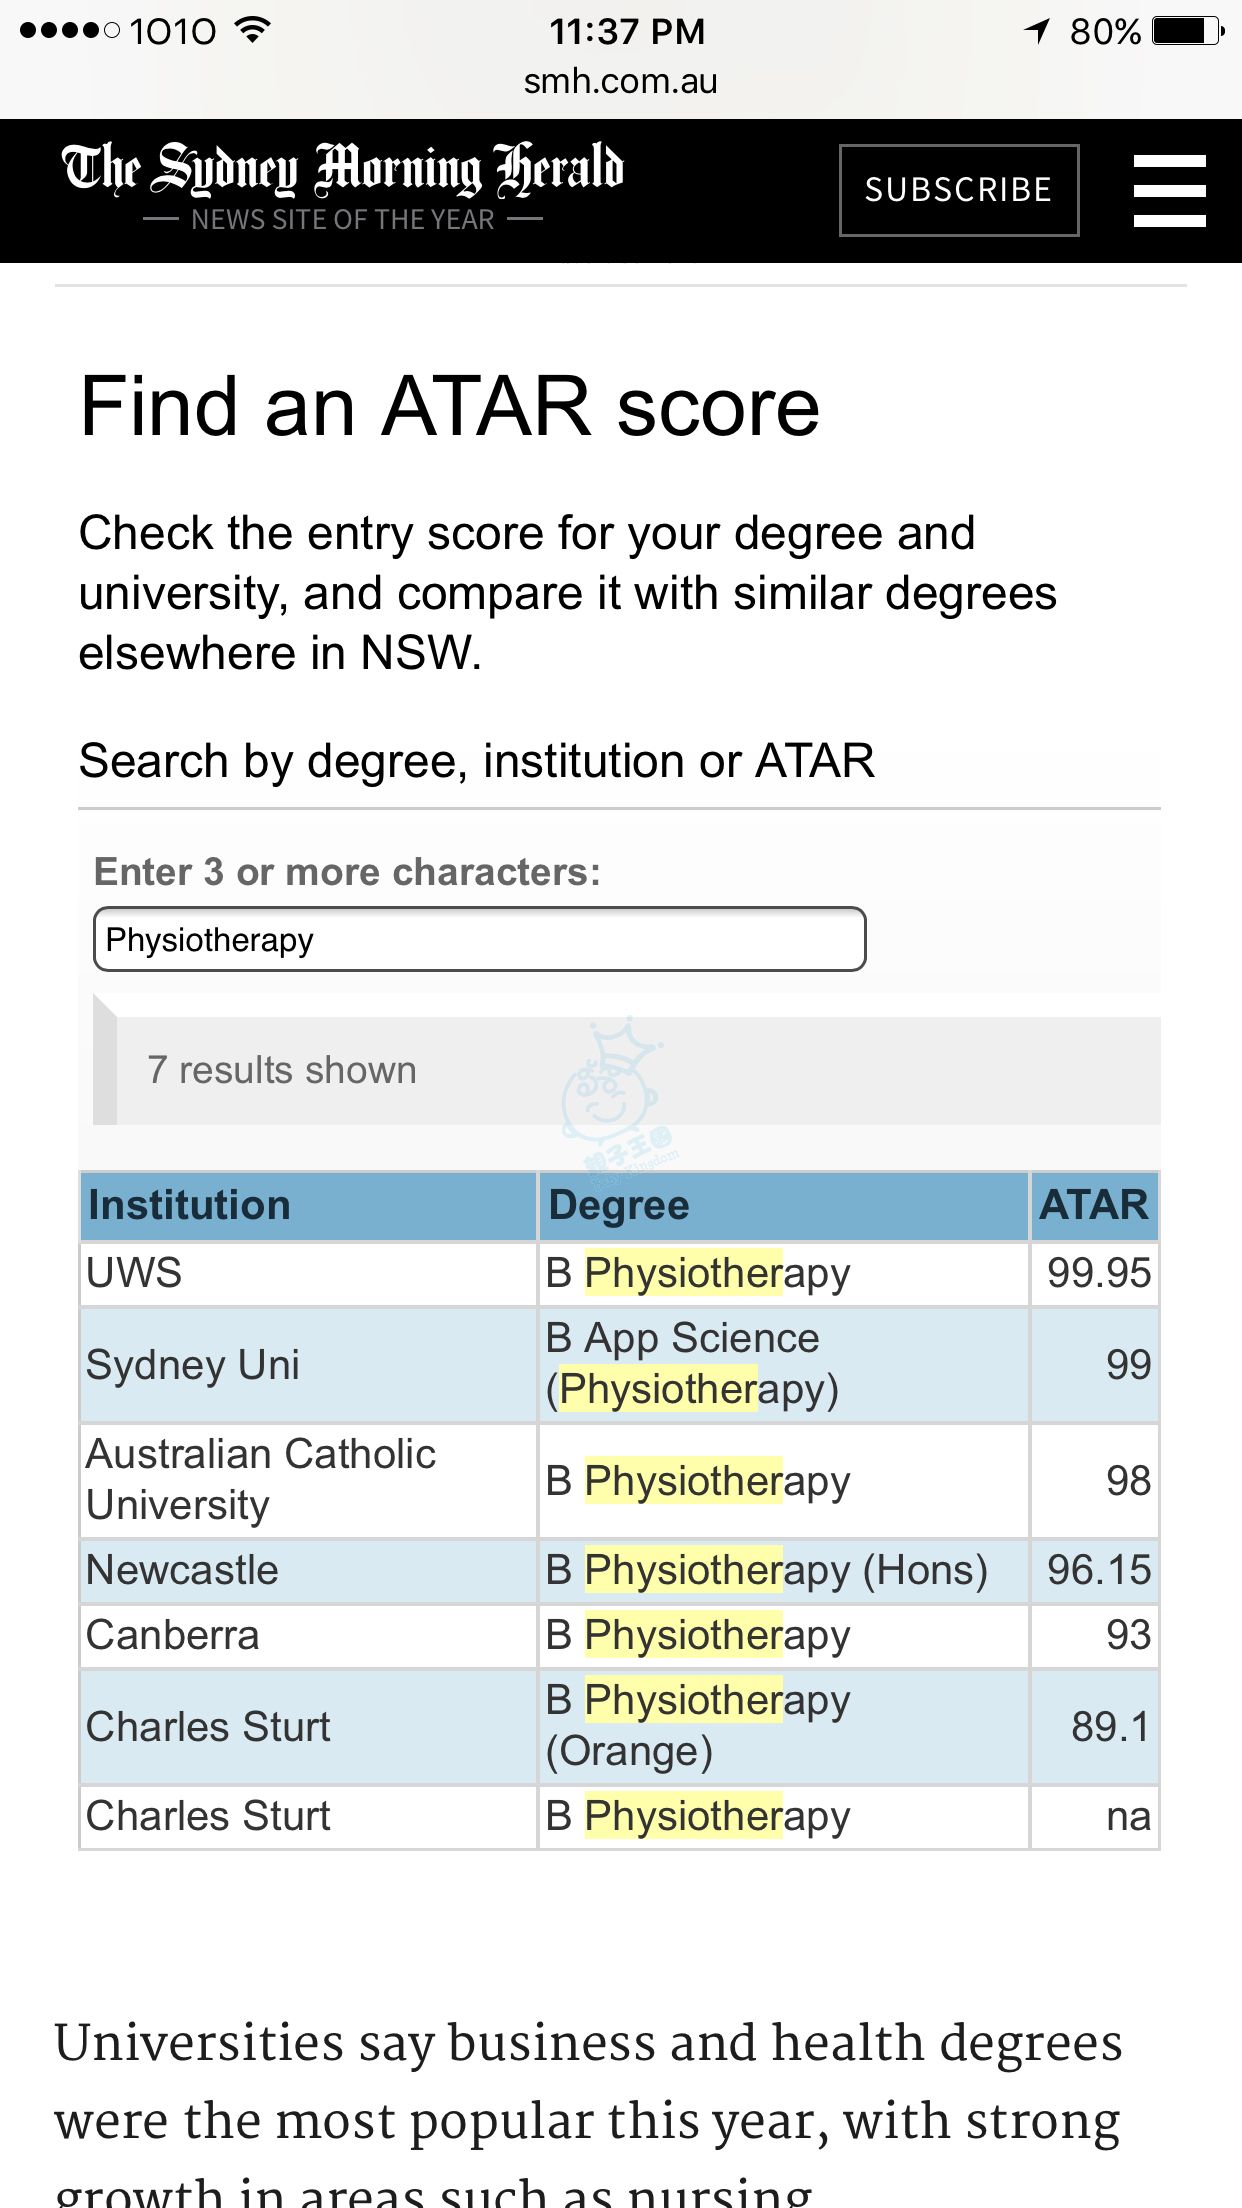Click the Subscribe button
Screen dimensions: 1242x2208
[958, 190]
